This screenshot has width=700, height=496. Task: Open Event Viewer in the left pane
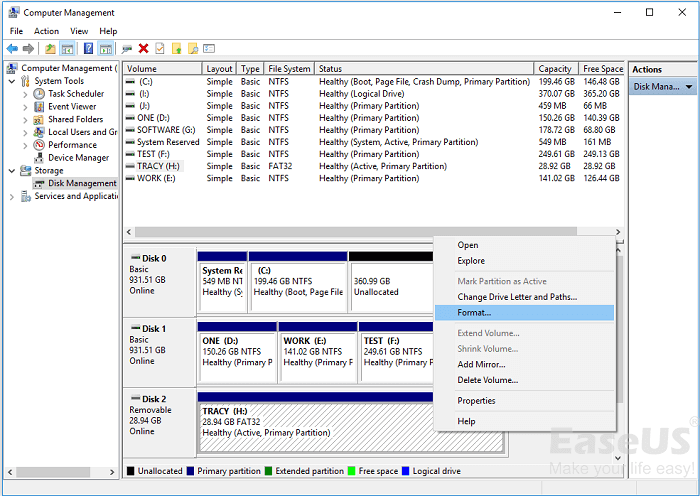click(72, 106)
